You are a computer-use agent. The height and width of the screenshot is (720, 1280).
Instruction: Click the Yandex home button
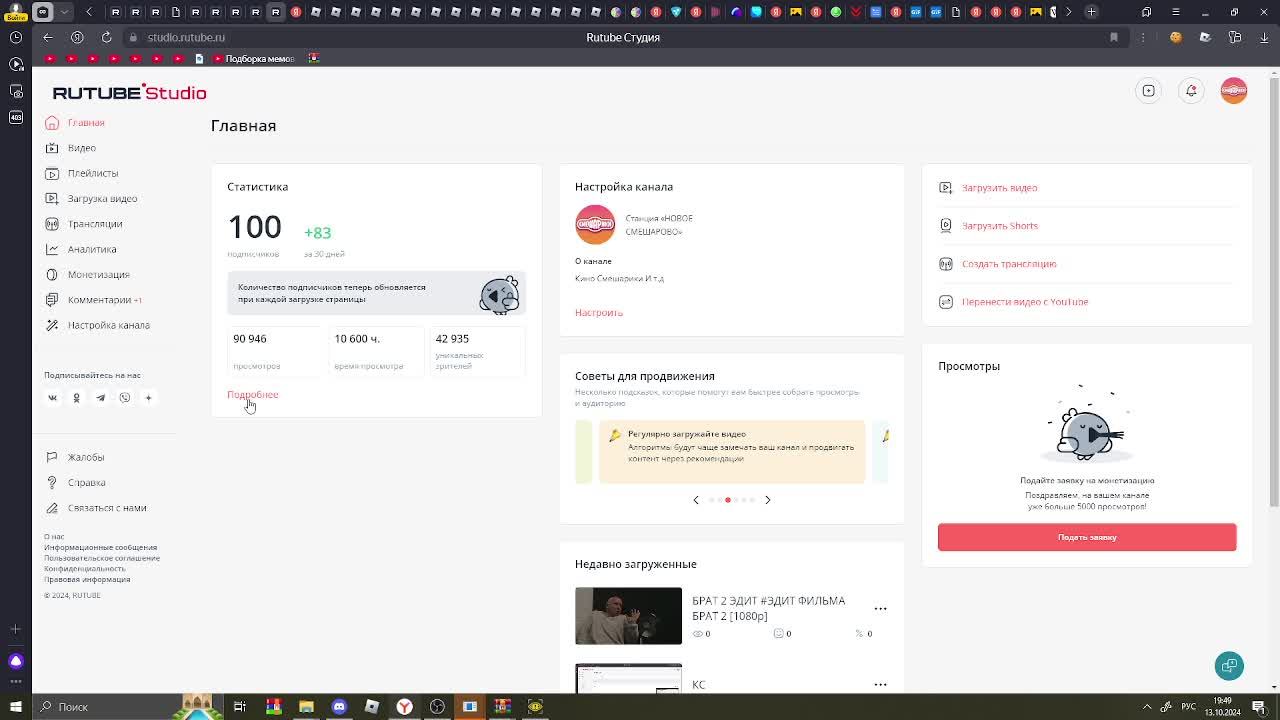pos(77,37)
